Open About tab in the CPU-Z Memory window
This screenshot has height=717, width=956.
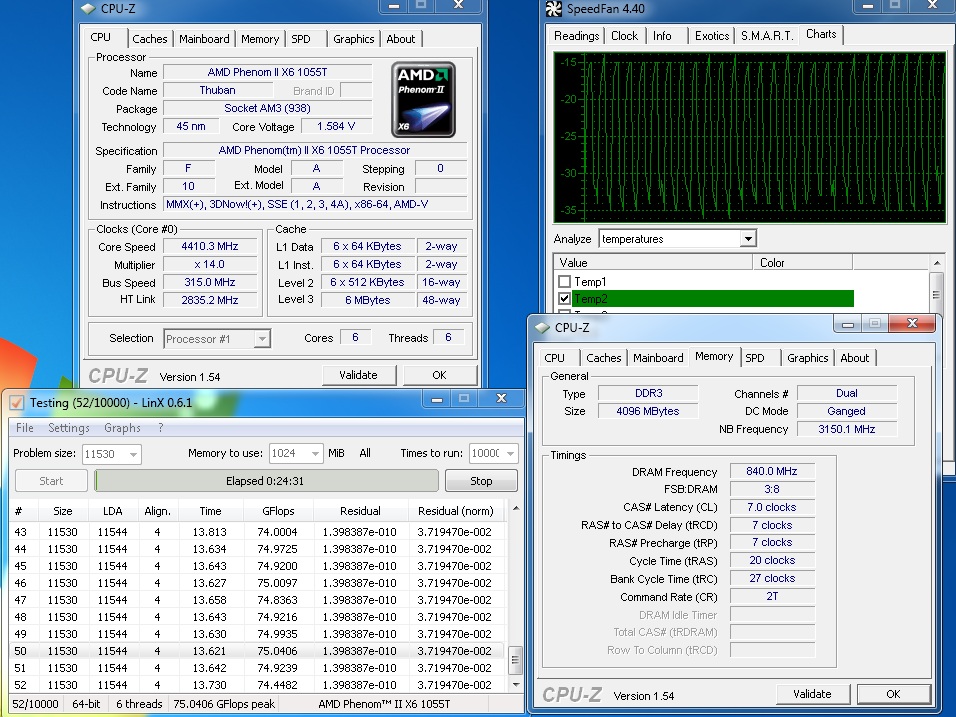pos(855,358)
